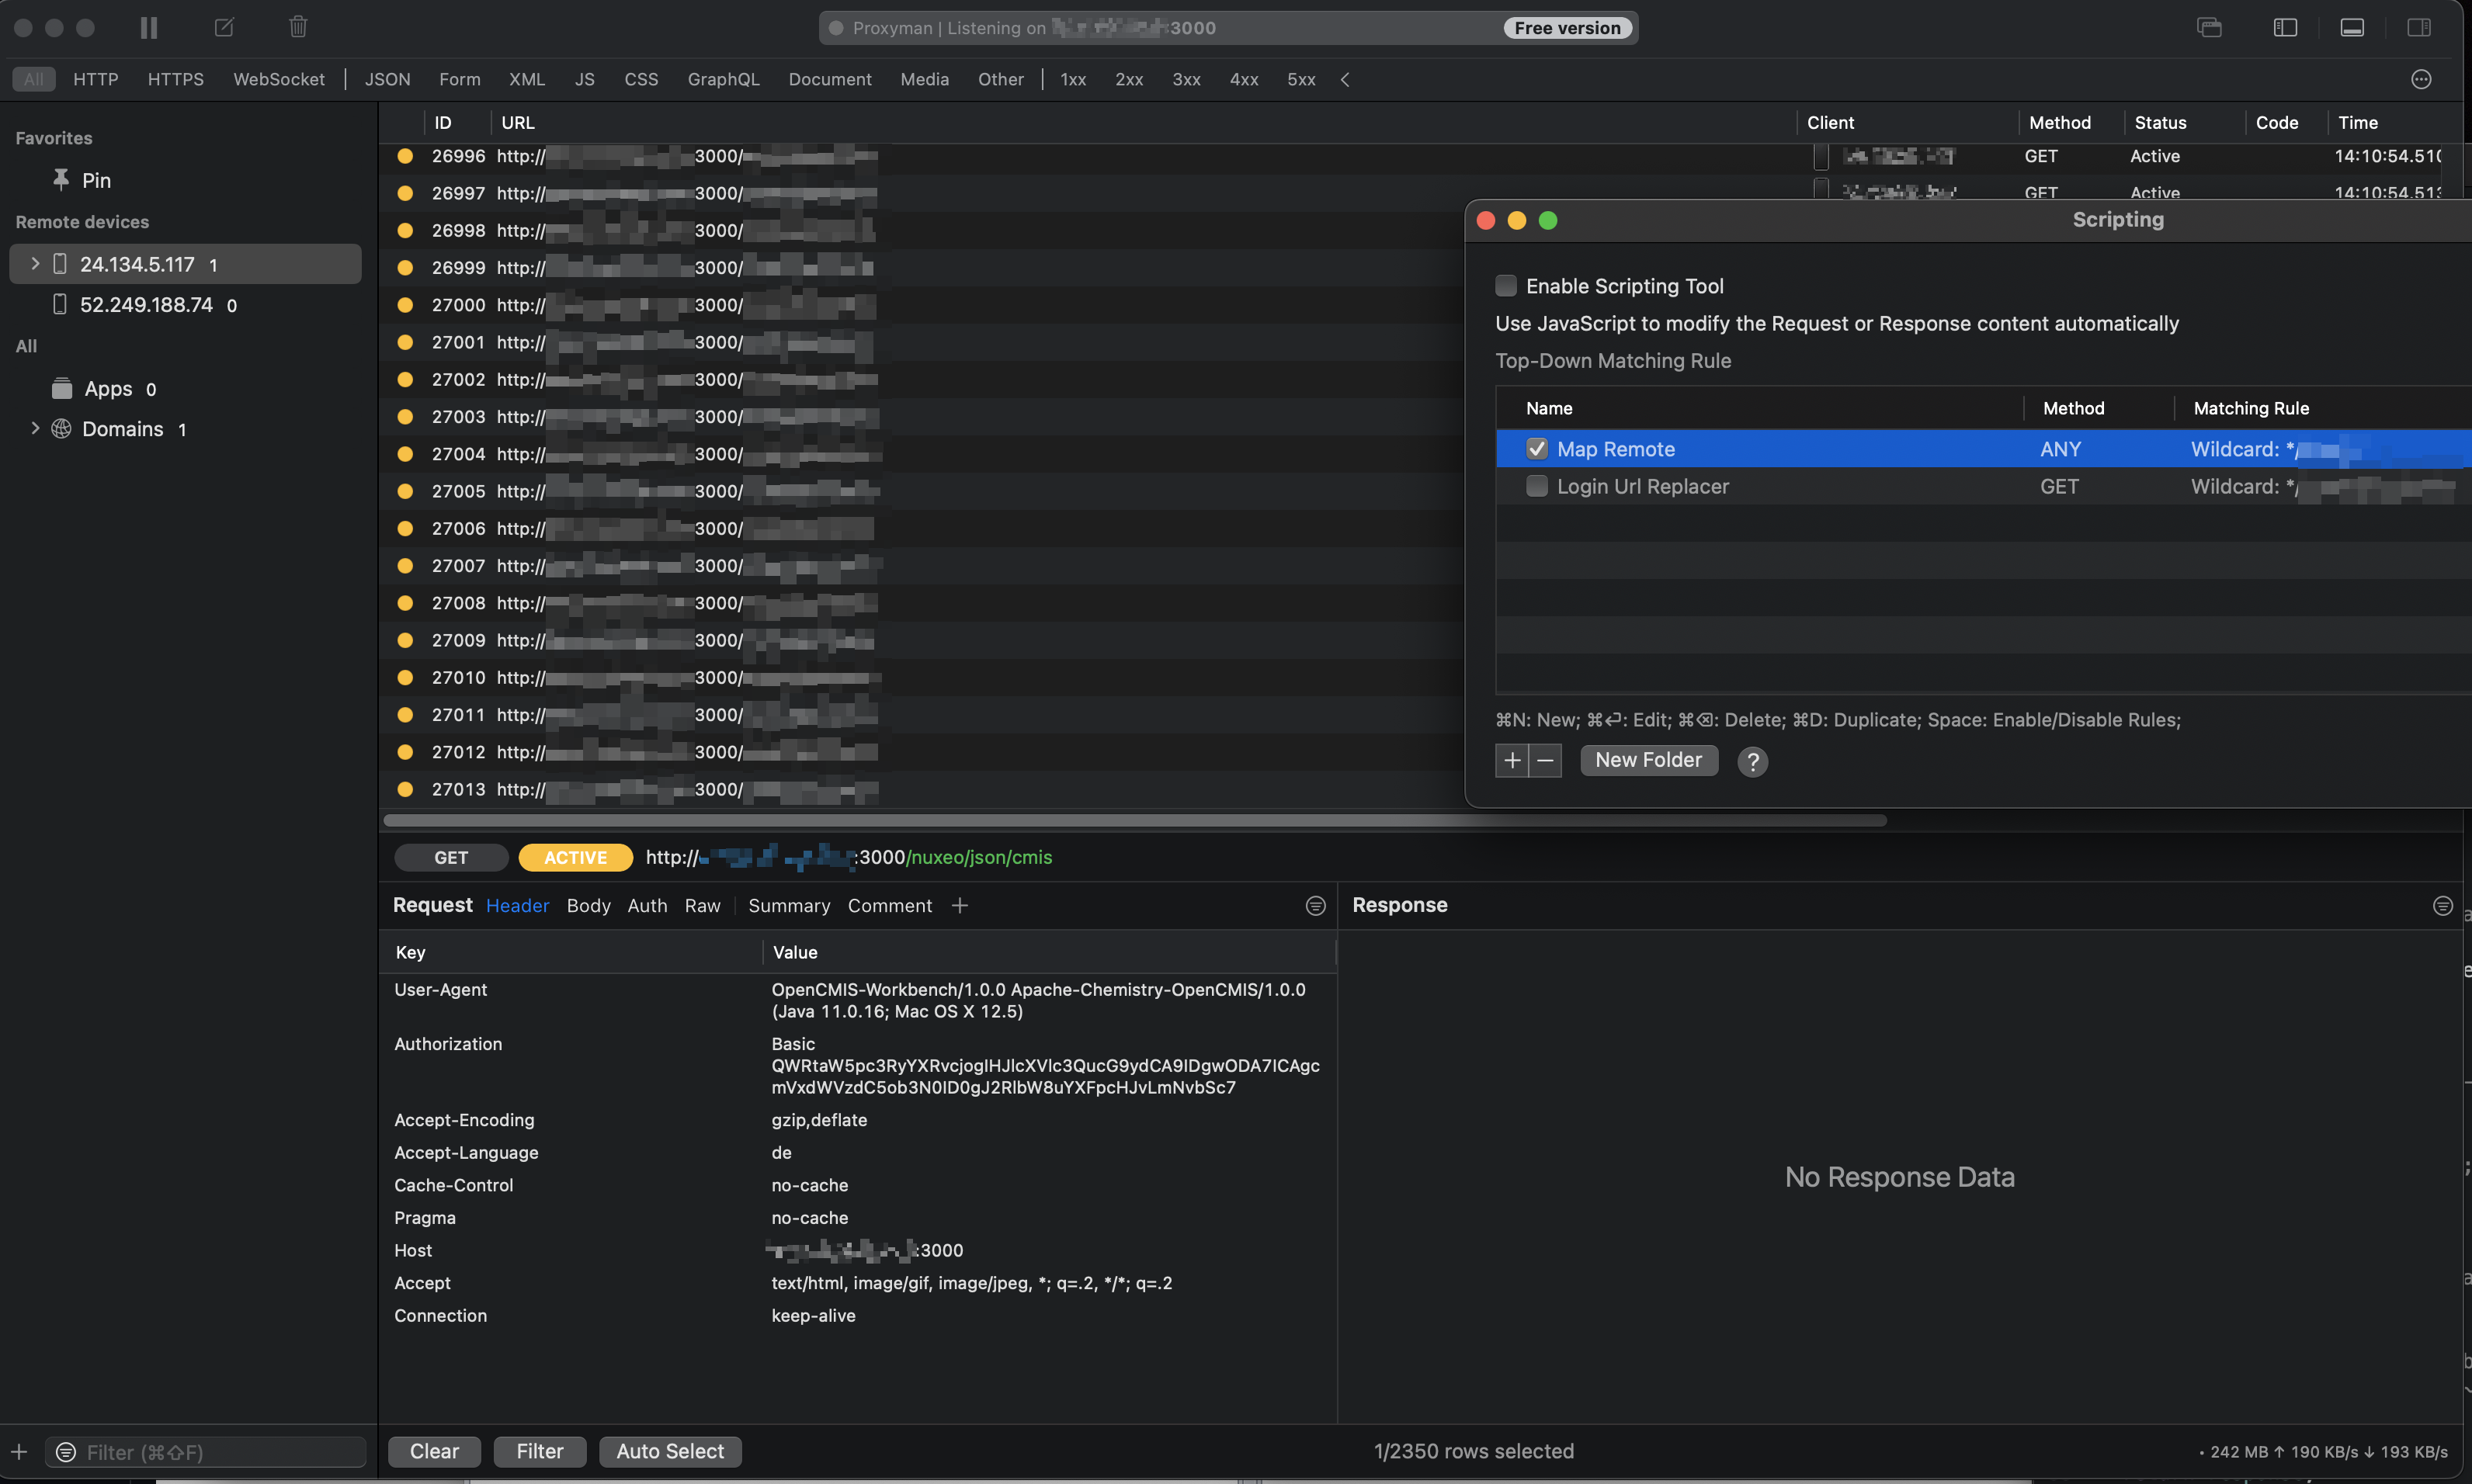
Task: Expand the Domains tree item
Action: click(35, 429)
